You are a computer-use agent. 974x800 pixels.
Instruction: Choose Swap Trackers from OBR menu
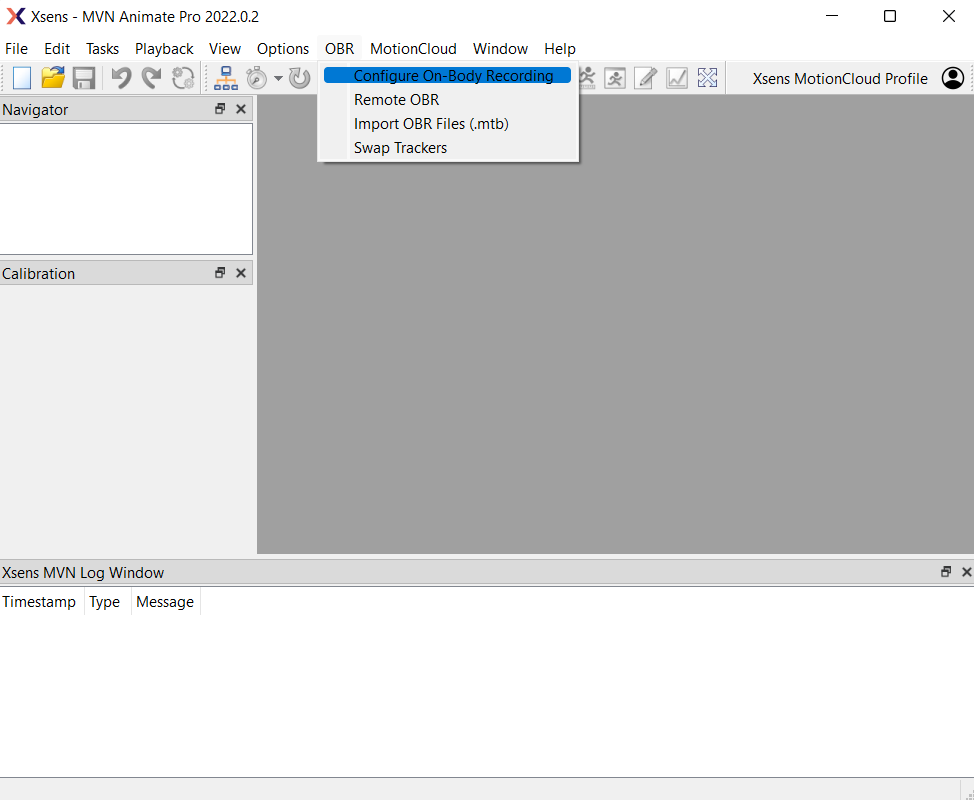tap(400, 148)
